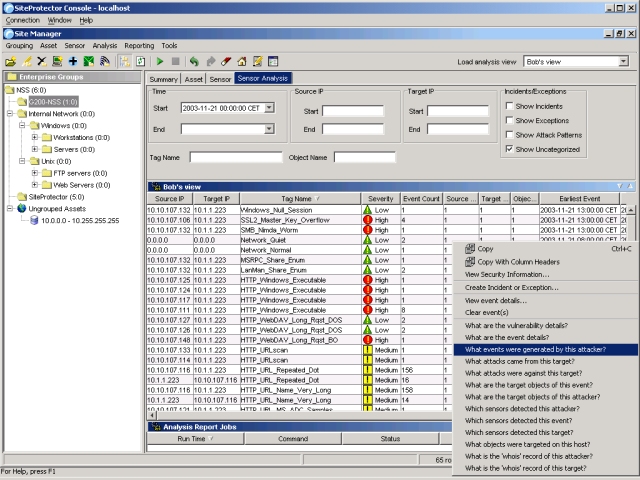Open the Analysis menu
640x480 pixels.
104,46
